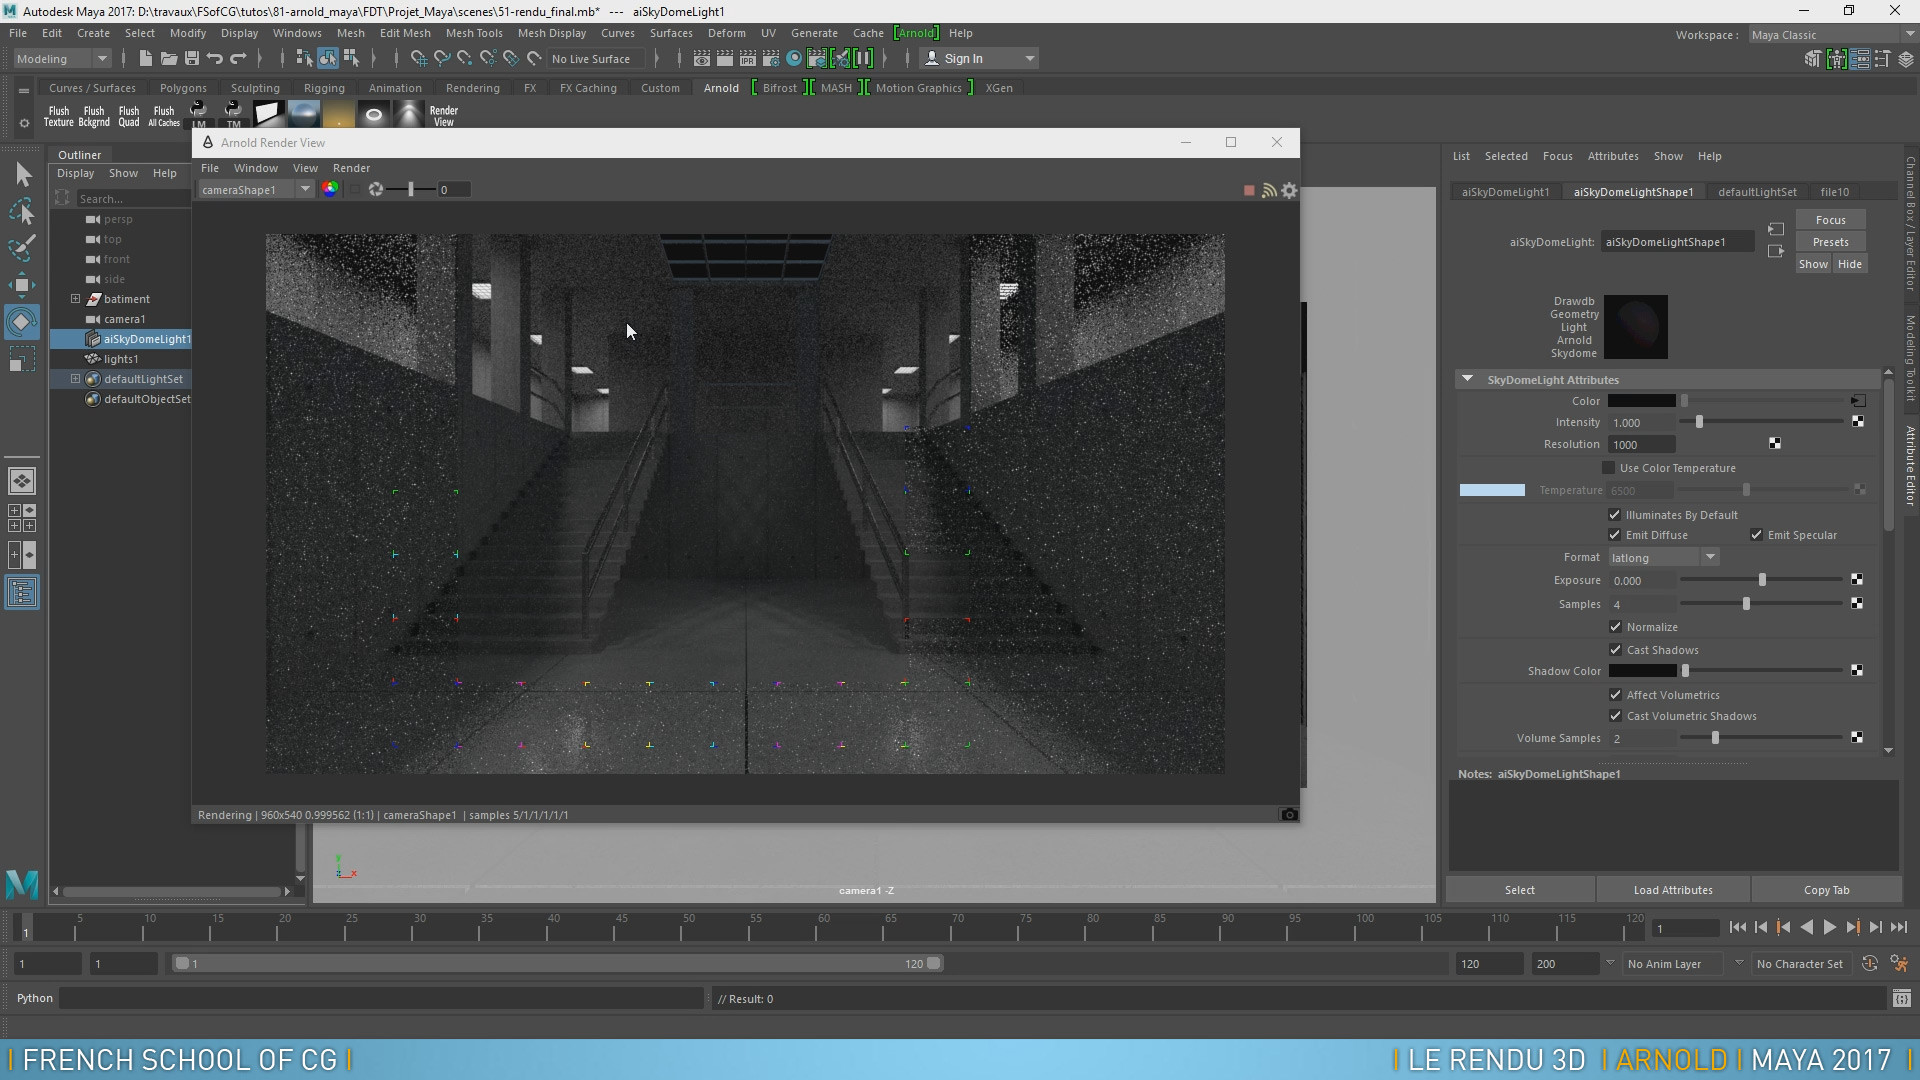Click the Arnold photometric light shelf icon
The width and height of the screenshot is (1920, 1080).
(x=408, y=113)
